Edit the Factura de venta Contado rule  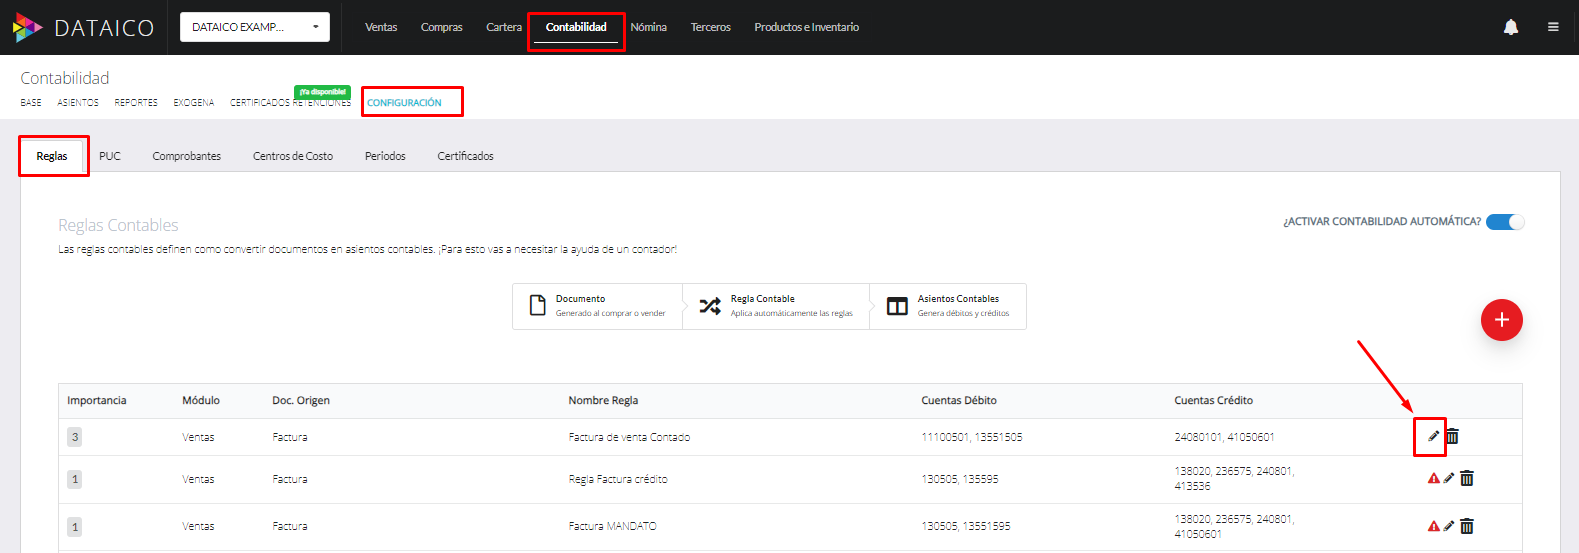[1433, 436]
